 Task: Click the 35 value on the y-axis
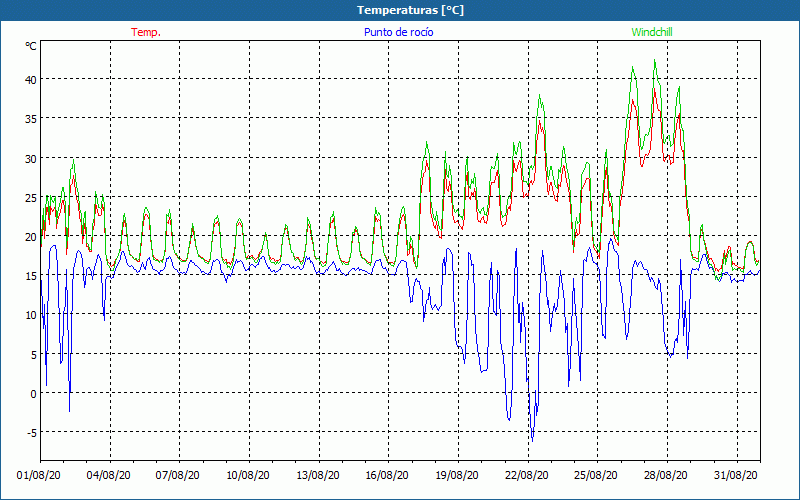coord(31,119)
